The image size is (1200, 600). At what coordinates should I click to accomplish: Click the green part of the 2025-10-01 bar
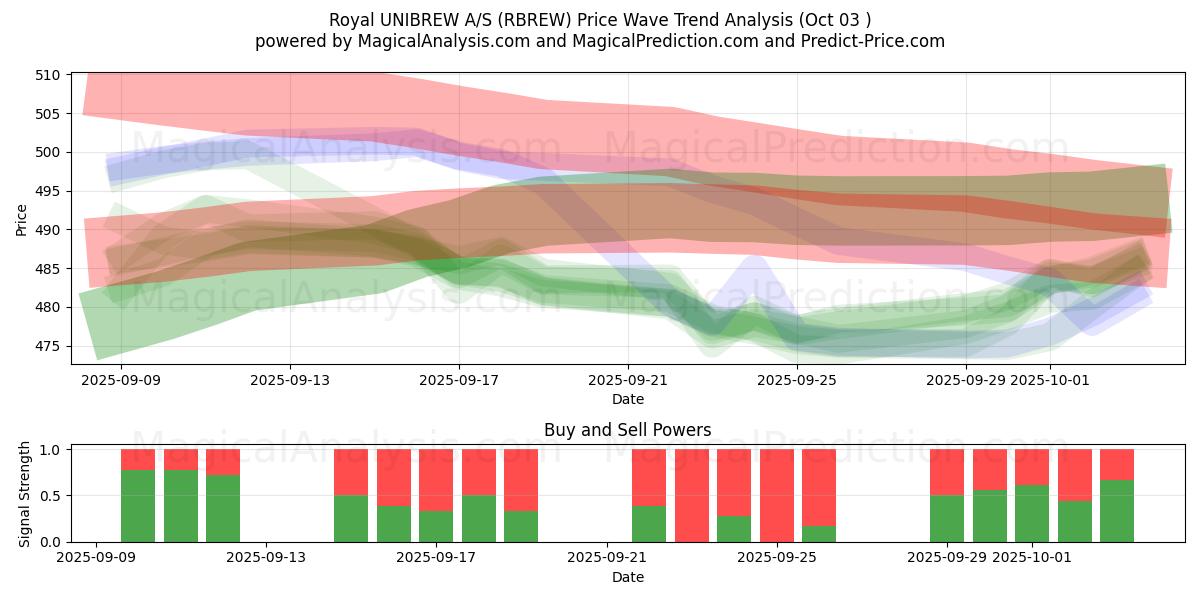1032,513
